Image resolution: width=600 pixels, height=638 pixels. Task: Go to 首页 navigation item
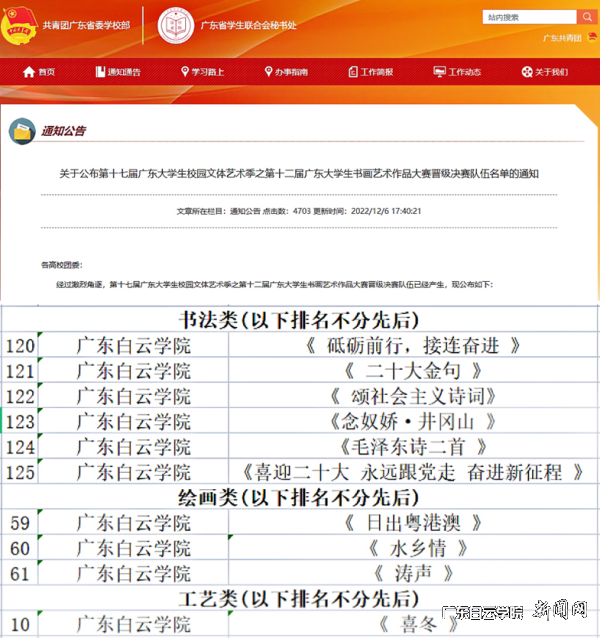(46, 72)
